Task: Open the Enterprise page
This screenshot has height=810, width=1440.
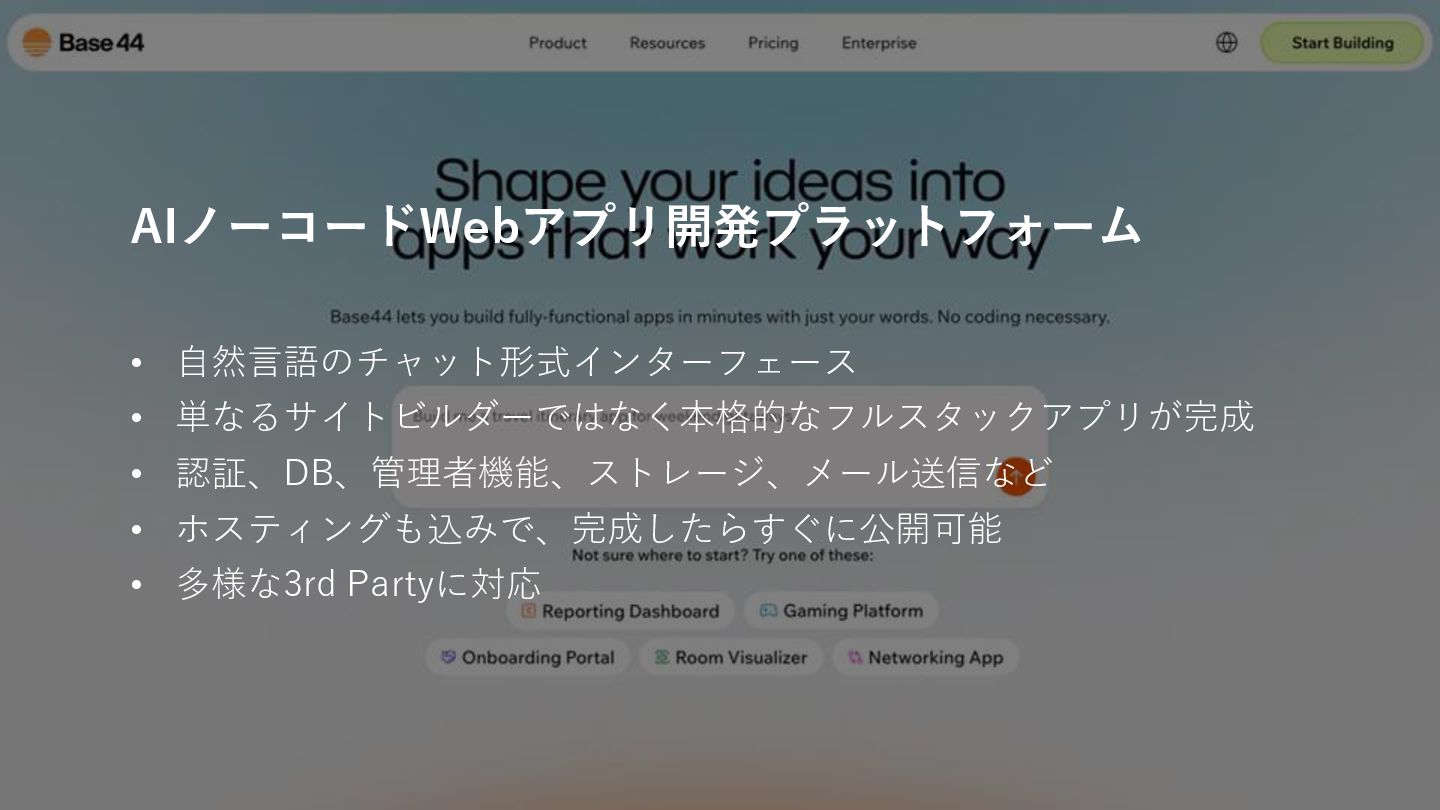Action: [x=879, y=43]
